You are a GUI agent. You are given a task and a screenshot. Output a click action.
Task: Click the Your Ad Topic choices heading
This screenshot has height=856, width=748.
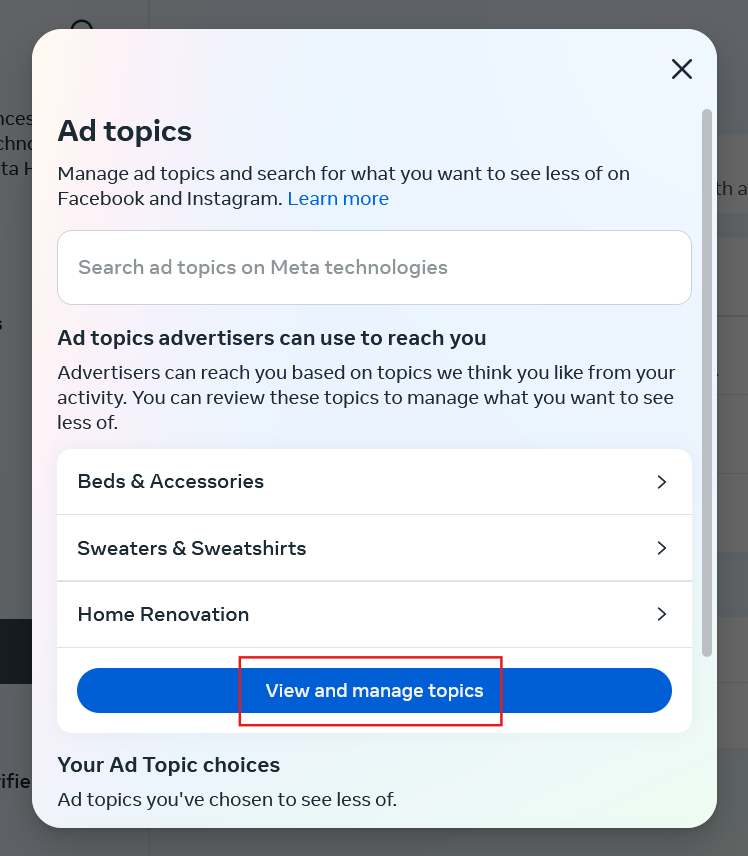pyautogui.click(x=169, y=765)
